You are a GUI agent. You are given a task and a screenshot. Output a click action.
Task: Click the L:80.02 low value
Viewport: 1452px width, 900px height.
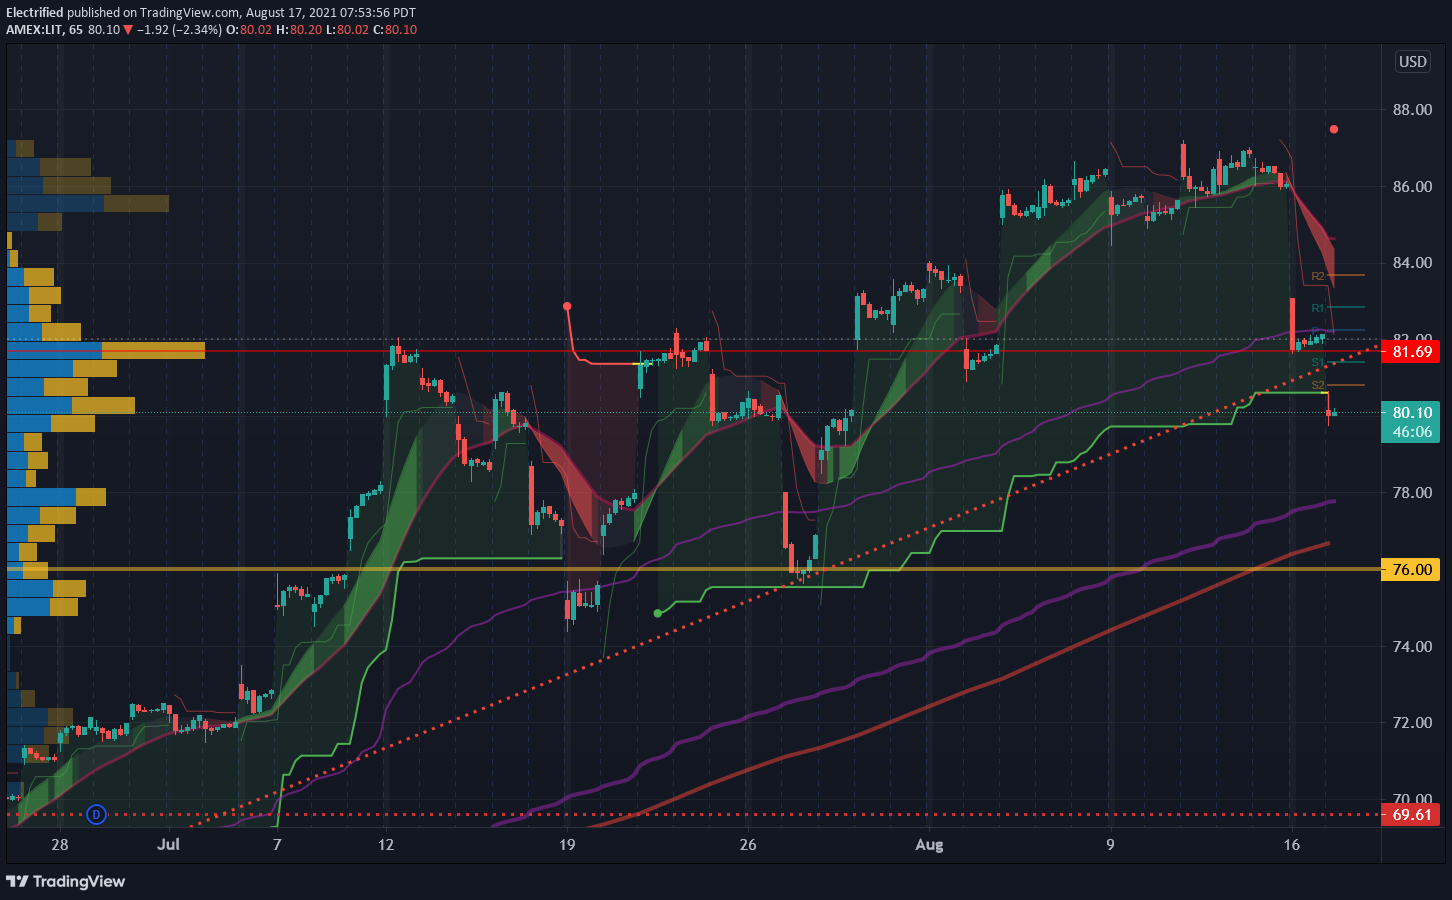(x=347, y=30)
